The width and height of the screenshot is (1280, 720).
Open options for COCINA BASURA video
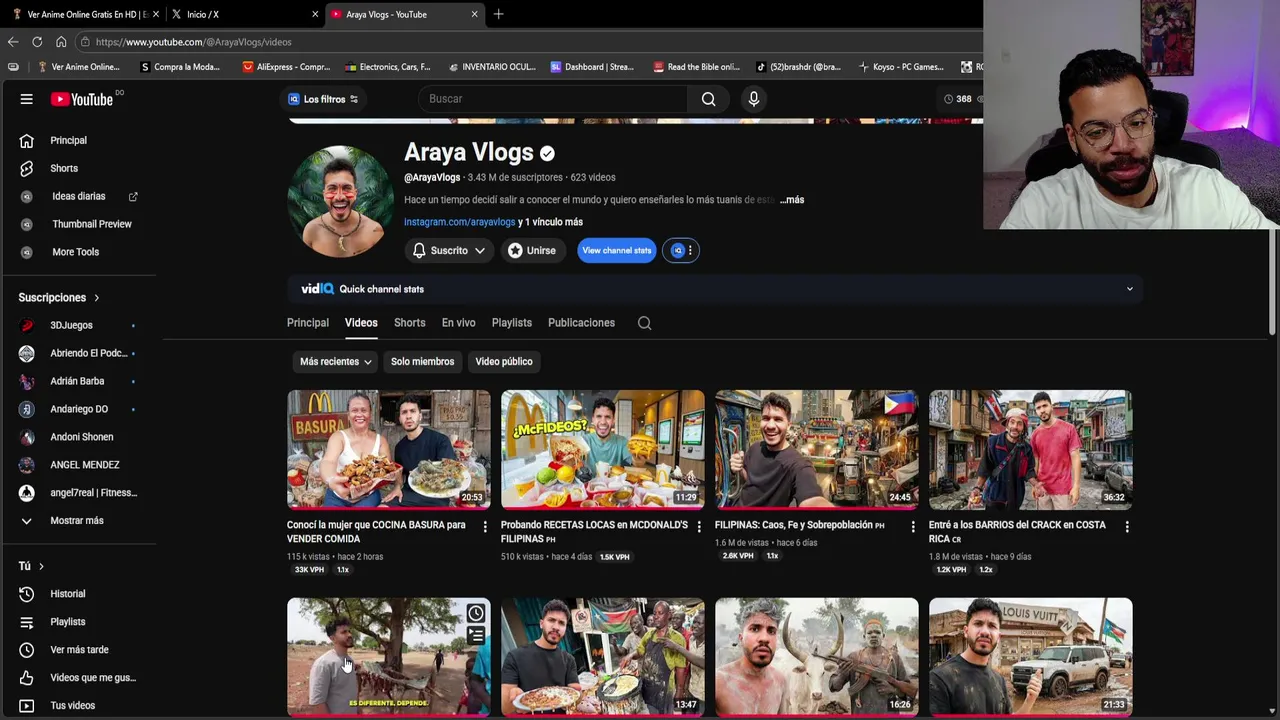[485, 526]
